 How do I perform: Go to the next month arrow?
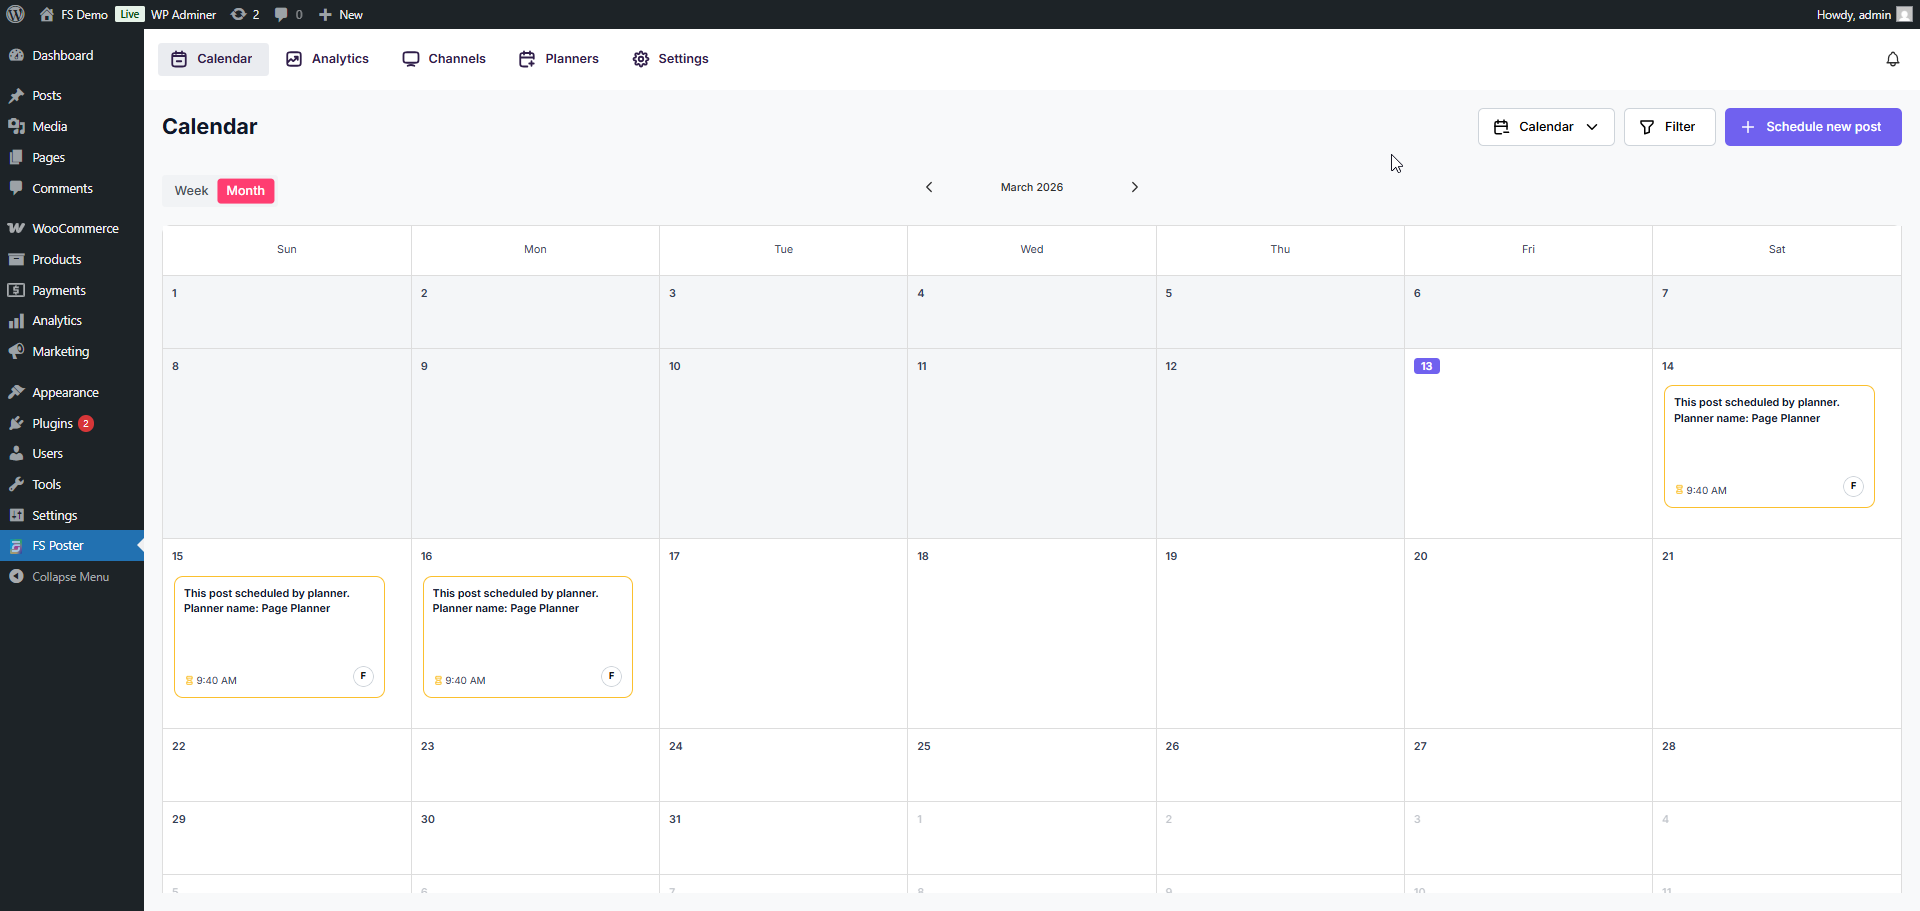click(x=1134, y=187)
